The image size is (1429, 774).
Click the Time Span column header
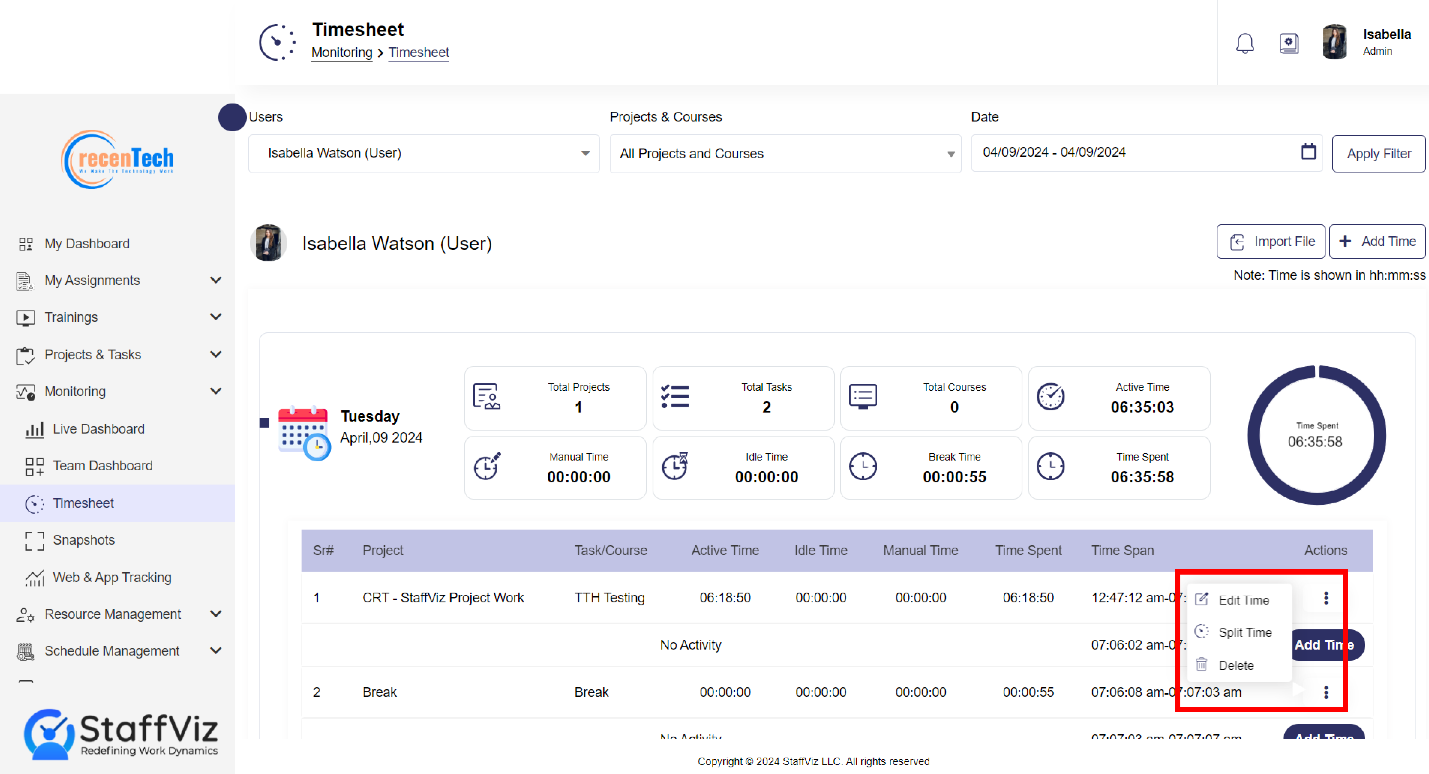tap(1122, 550)
